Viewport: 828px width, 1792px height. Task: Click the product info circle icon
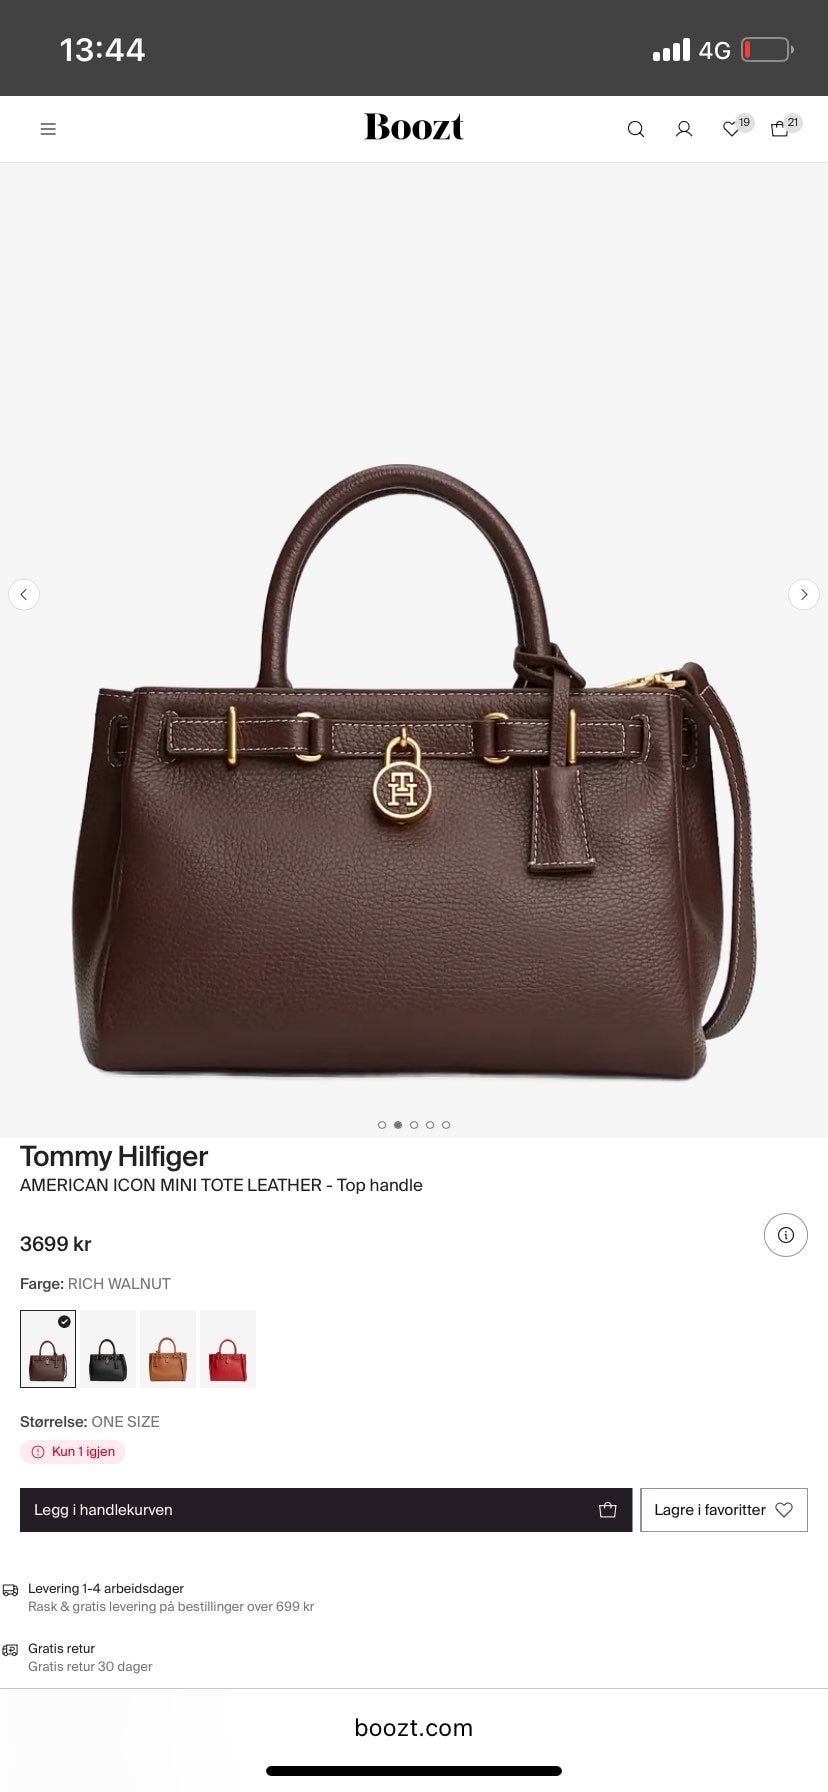tap(786, 1235)
